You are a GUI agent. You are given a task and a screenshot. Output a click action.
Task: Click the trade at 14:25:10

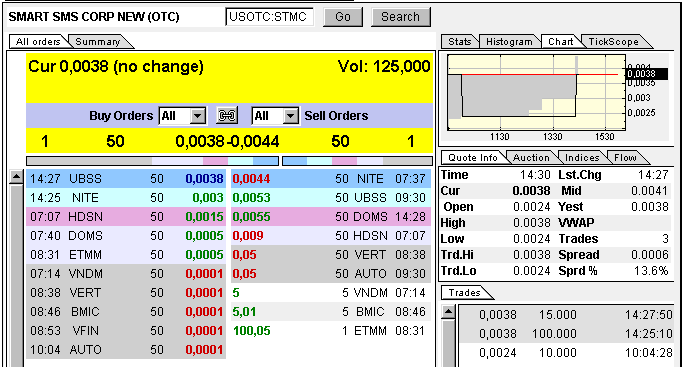(566, 334)
